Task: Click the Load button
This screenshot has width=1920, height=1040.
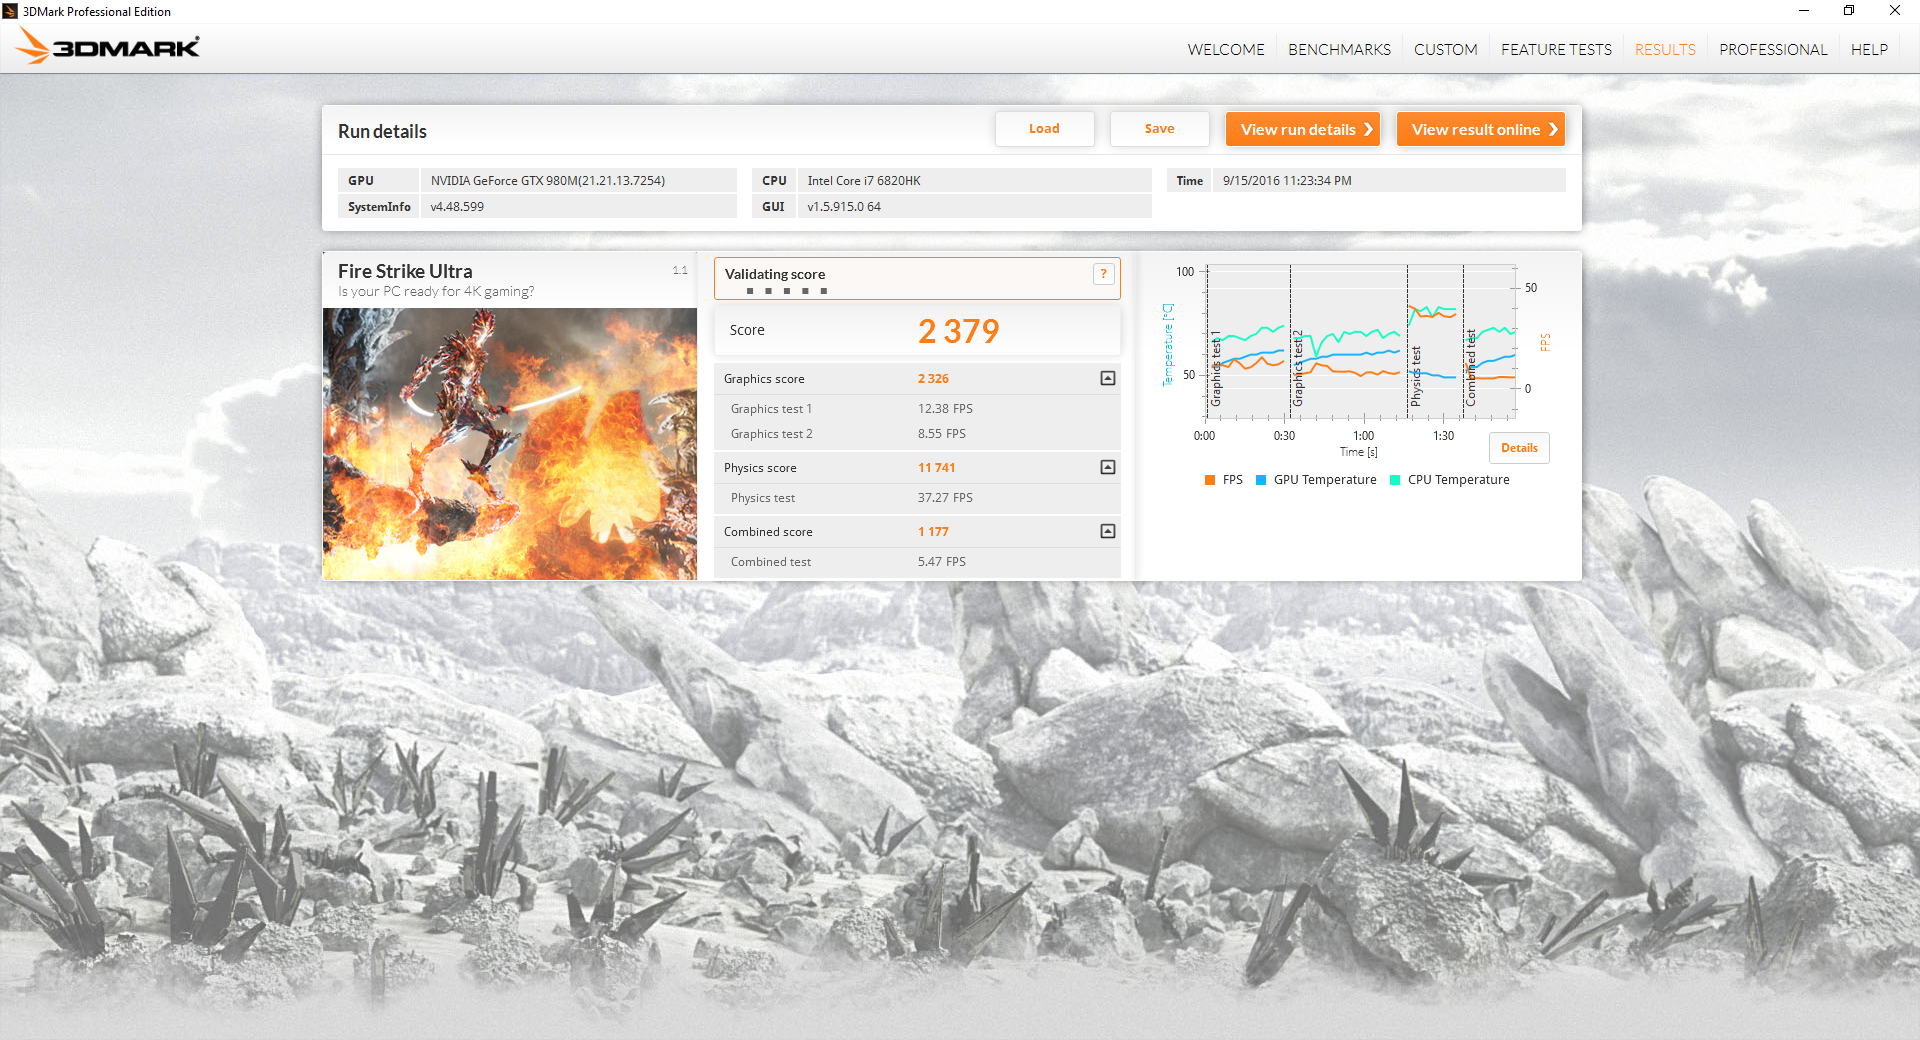Action: pyautogui.click(x=1044, y=129)
